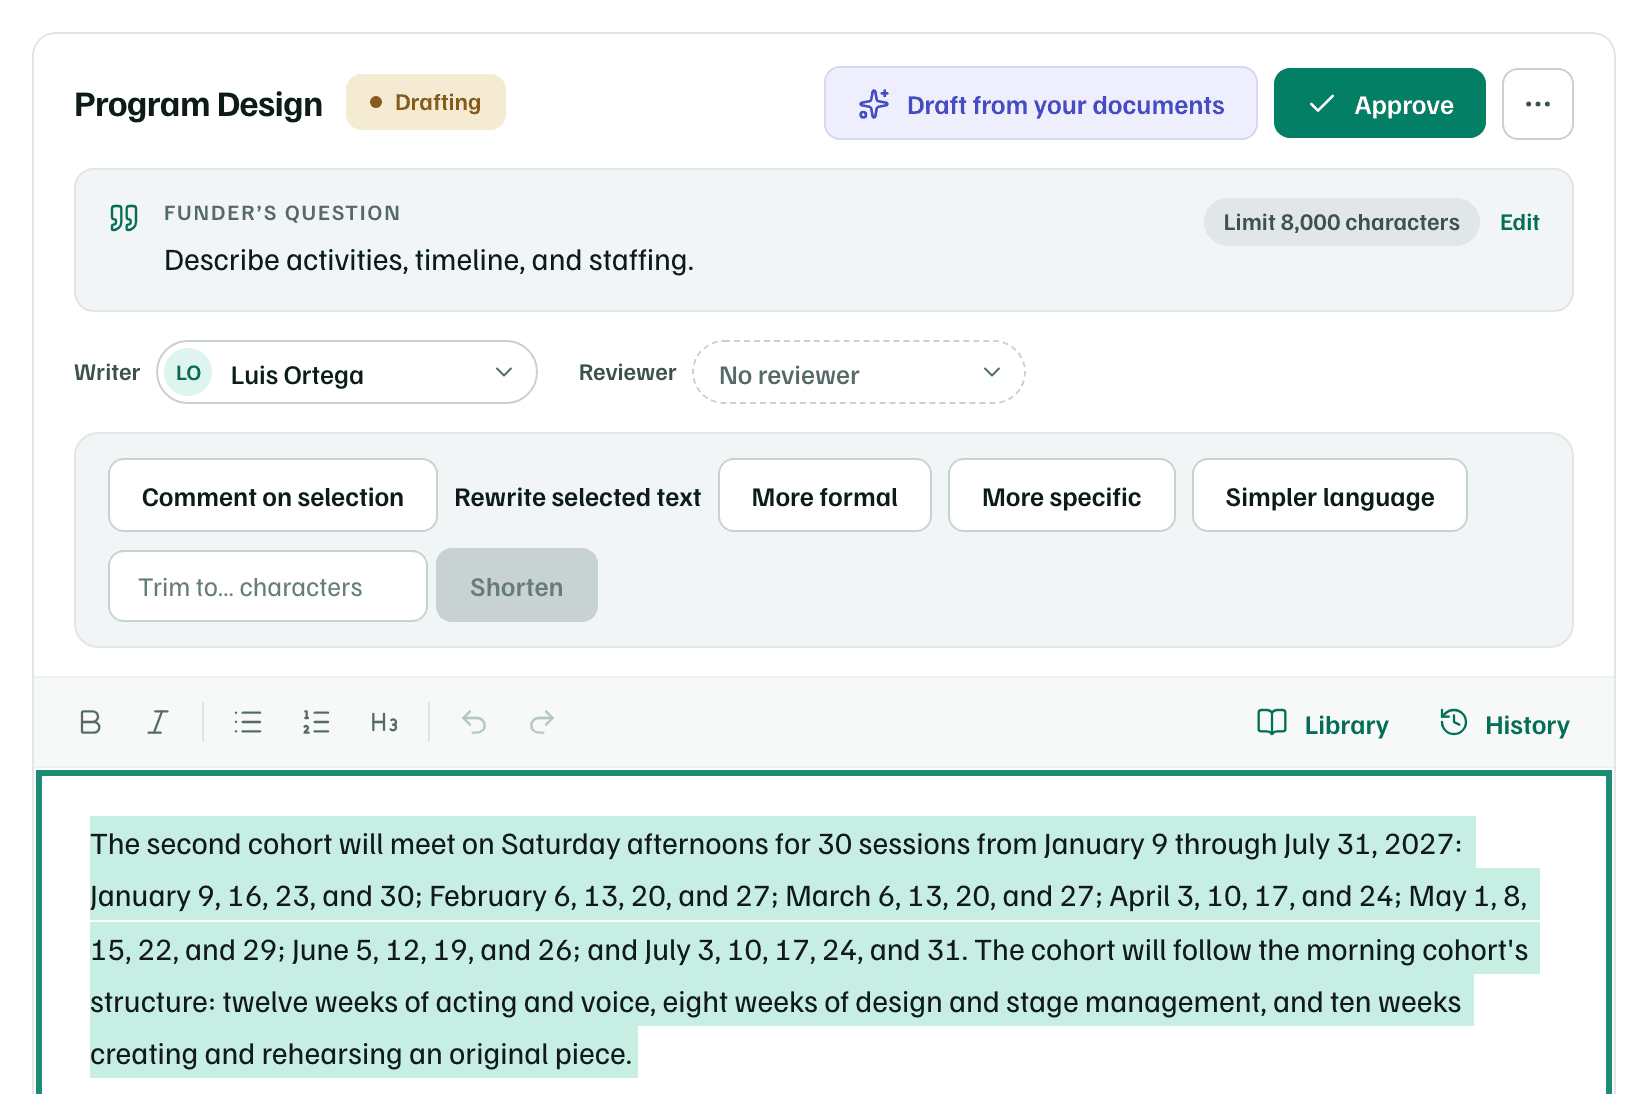The width and height of the screenshot is (1648, 1094).
Task: Toggle italic formatting in editor toolbar
Action: click(158, 722)
